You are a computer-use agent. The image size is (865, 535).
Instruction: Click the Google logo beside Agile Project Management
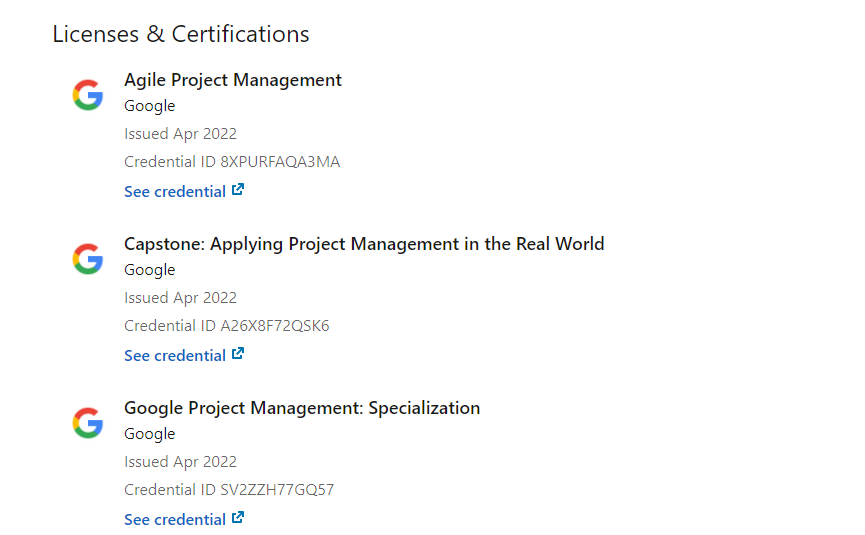(88, 95)
